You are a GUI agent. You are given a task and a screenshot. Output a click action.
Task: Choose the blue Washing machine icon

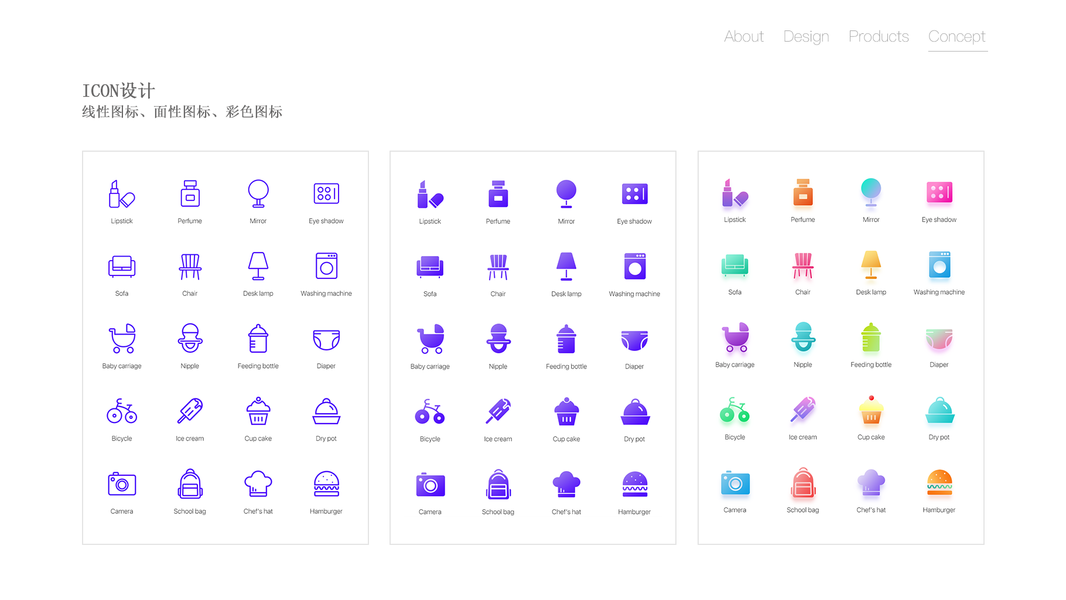tap(940, 265)
